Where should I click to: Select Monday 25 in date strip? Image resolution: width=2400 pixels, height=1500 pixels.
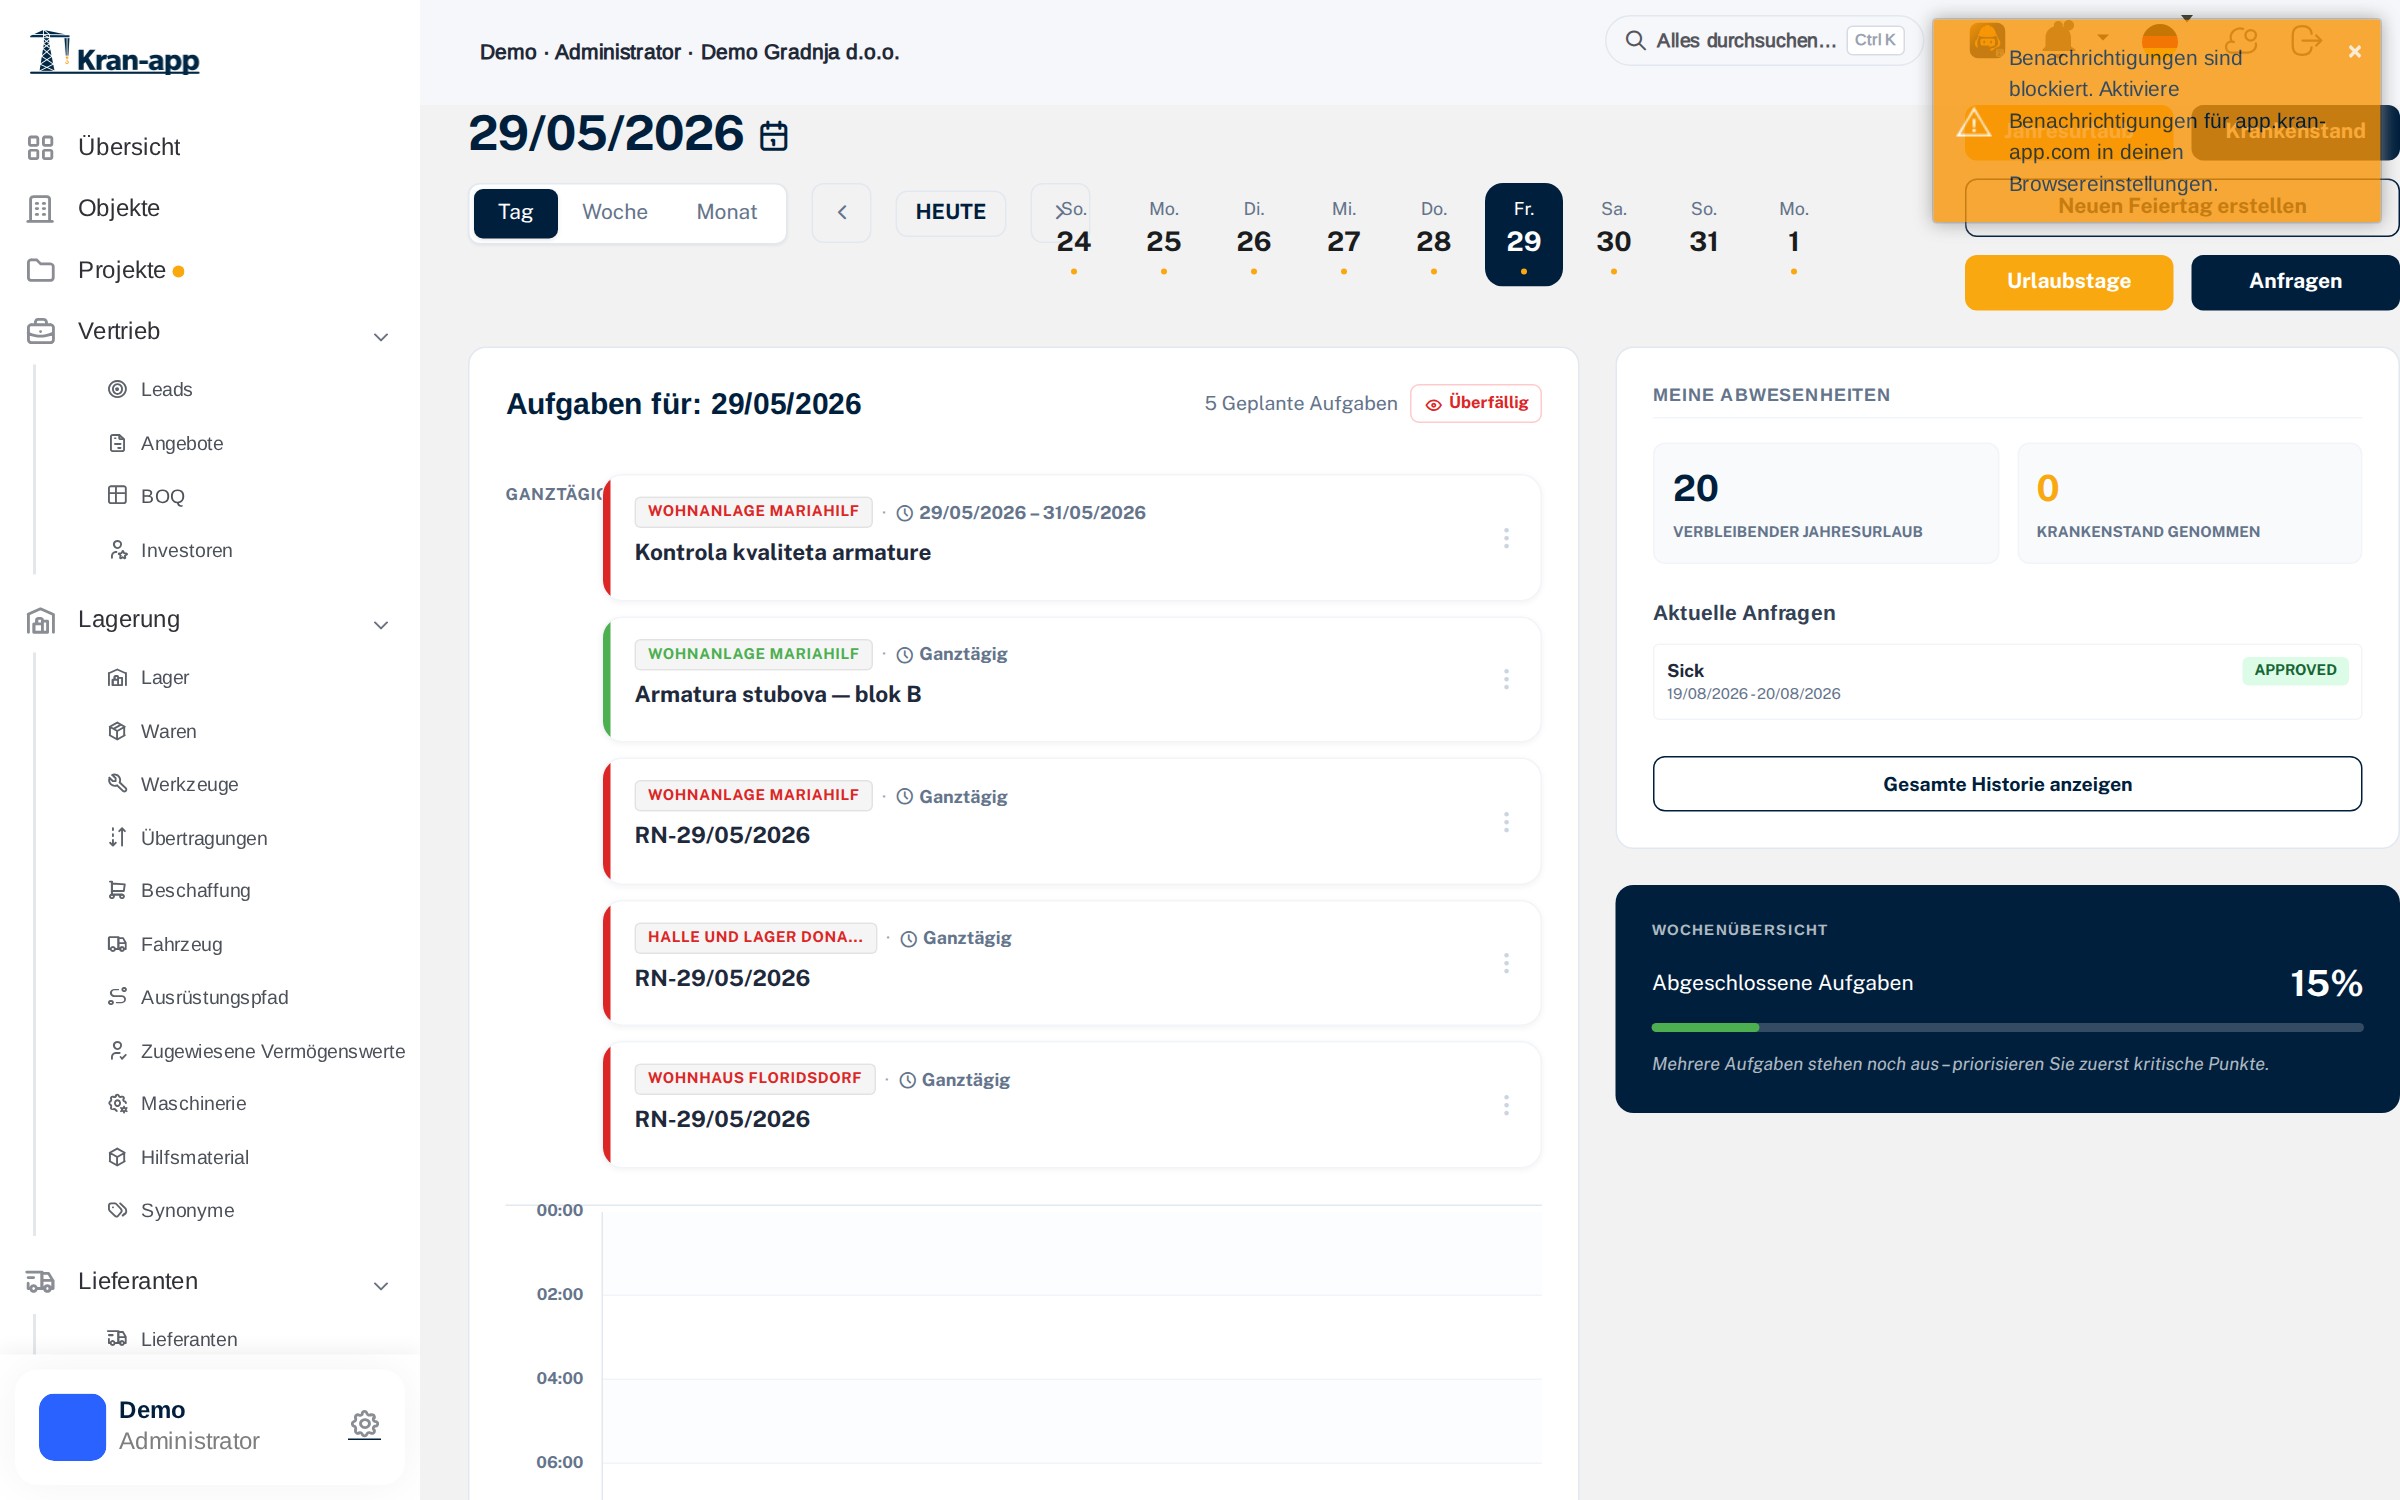pos(1164,235)
